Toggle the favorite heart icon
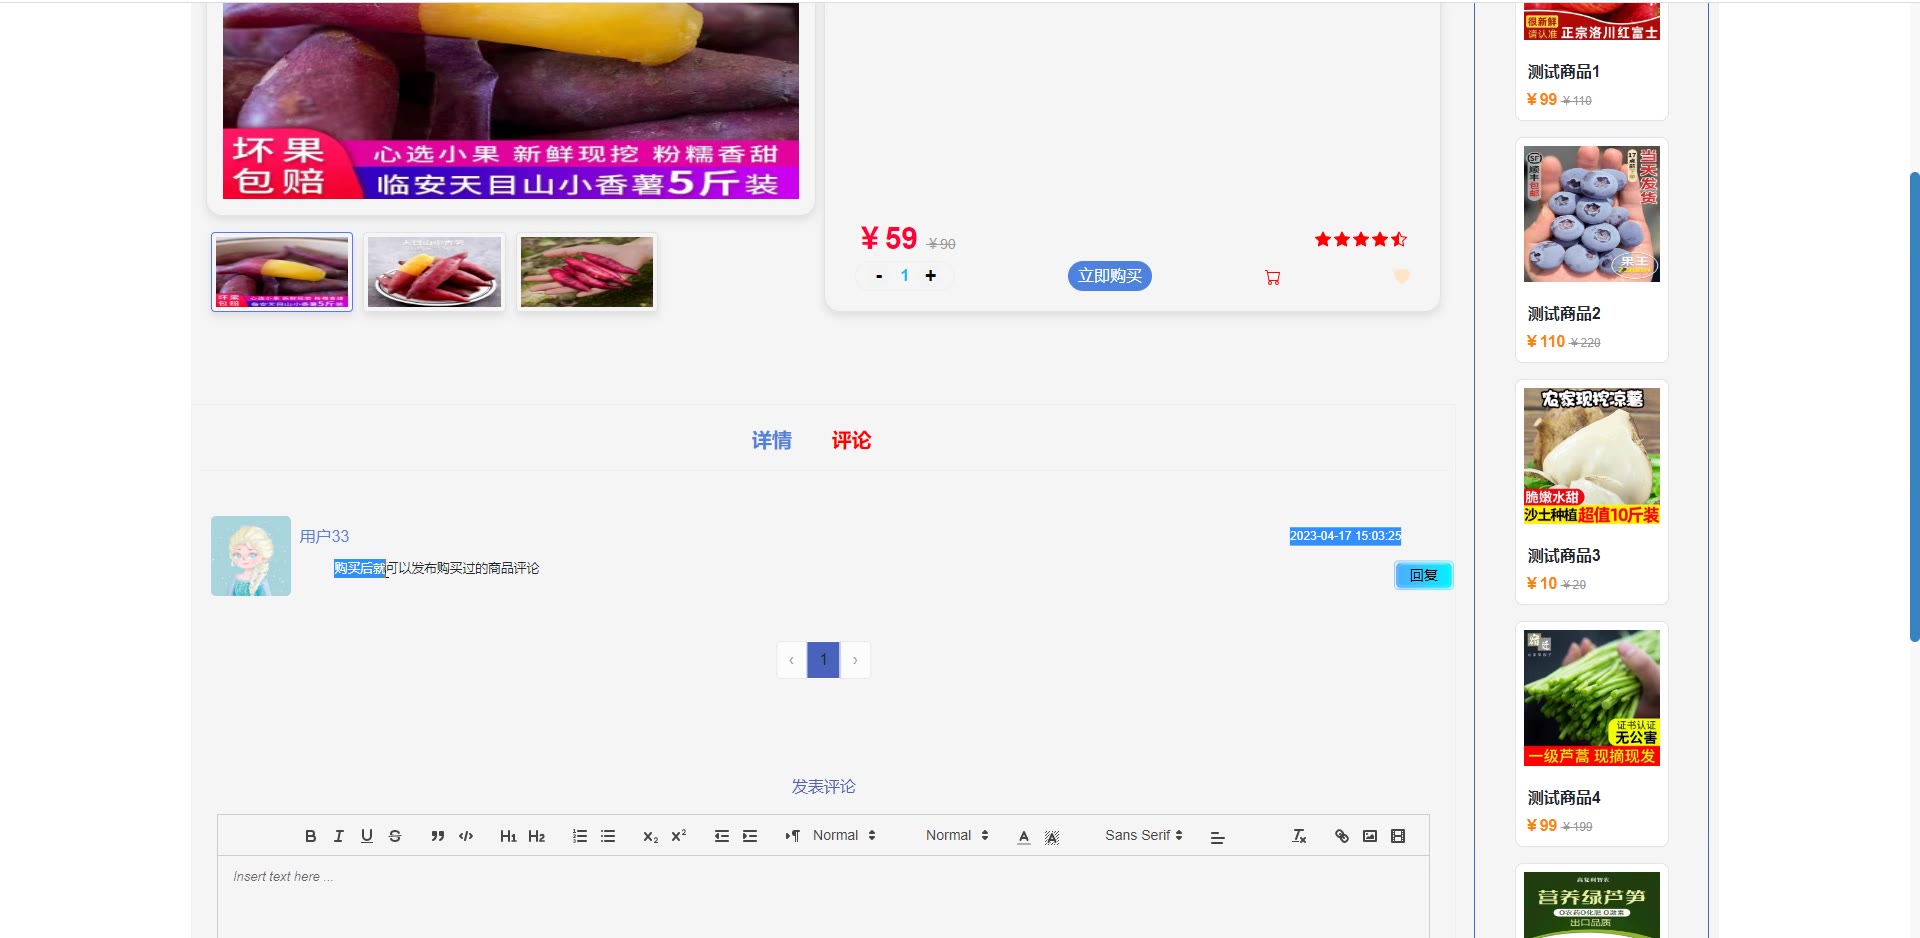 point(1402,276)
